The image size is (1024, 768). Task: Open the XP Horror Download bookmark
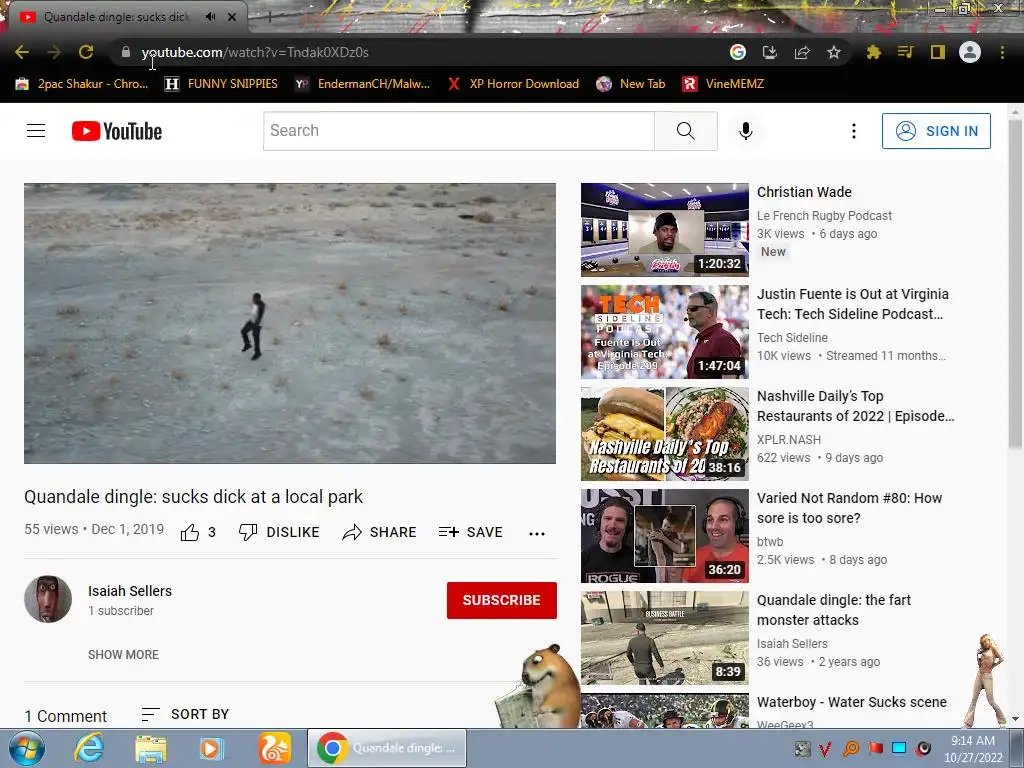513,84
